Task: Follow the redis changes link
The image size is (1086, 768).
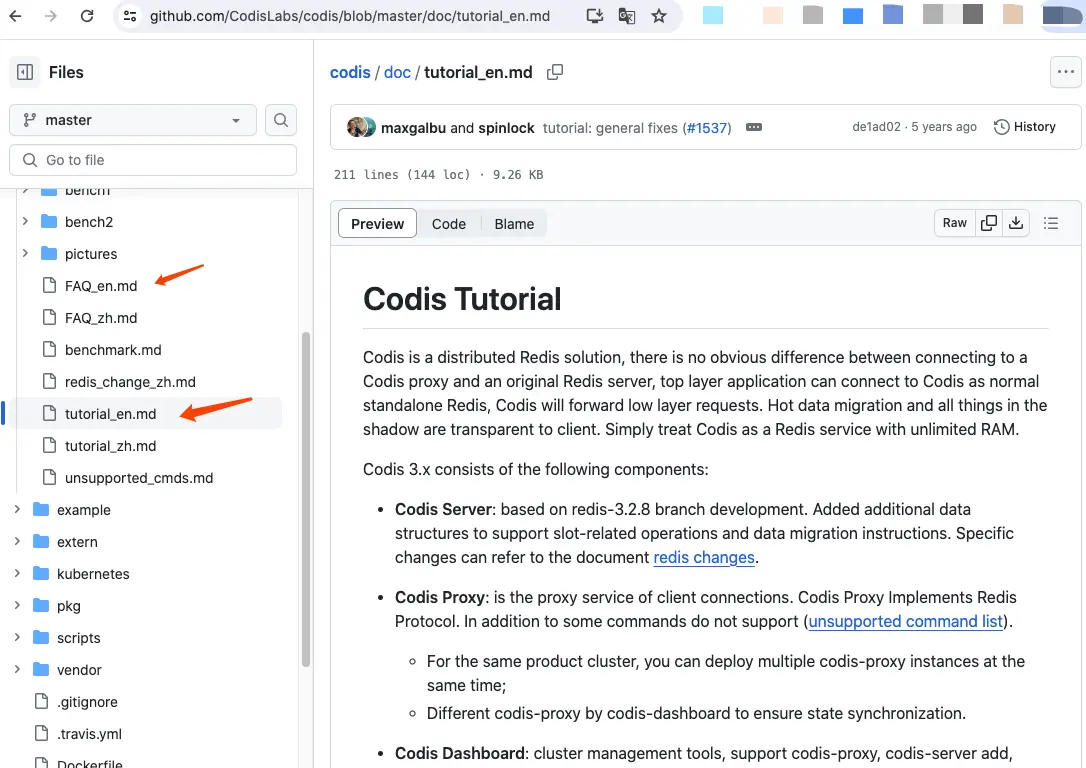Action: (x=704, y=557)
